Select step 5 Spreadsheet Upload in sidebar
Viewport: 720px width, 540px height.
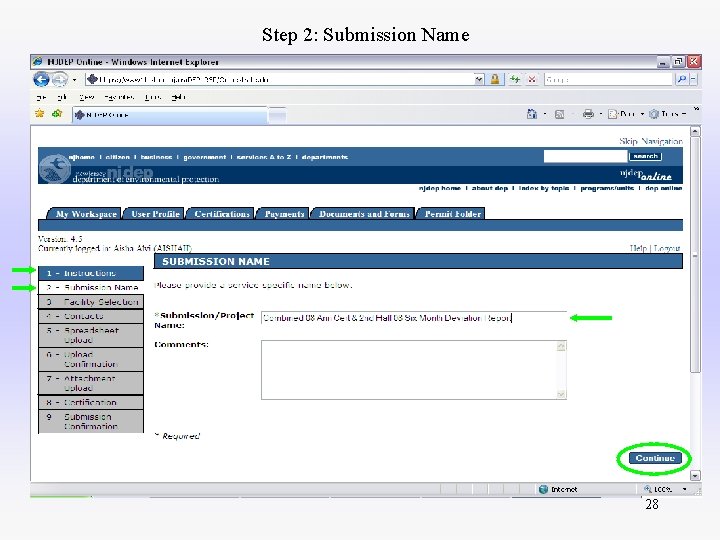tap(91, 335)
